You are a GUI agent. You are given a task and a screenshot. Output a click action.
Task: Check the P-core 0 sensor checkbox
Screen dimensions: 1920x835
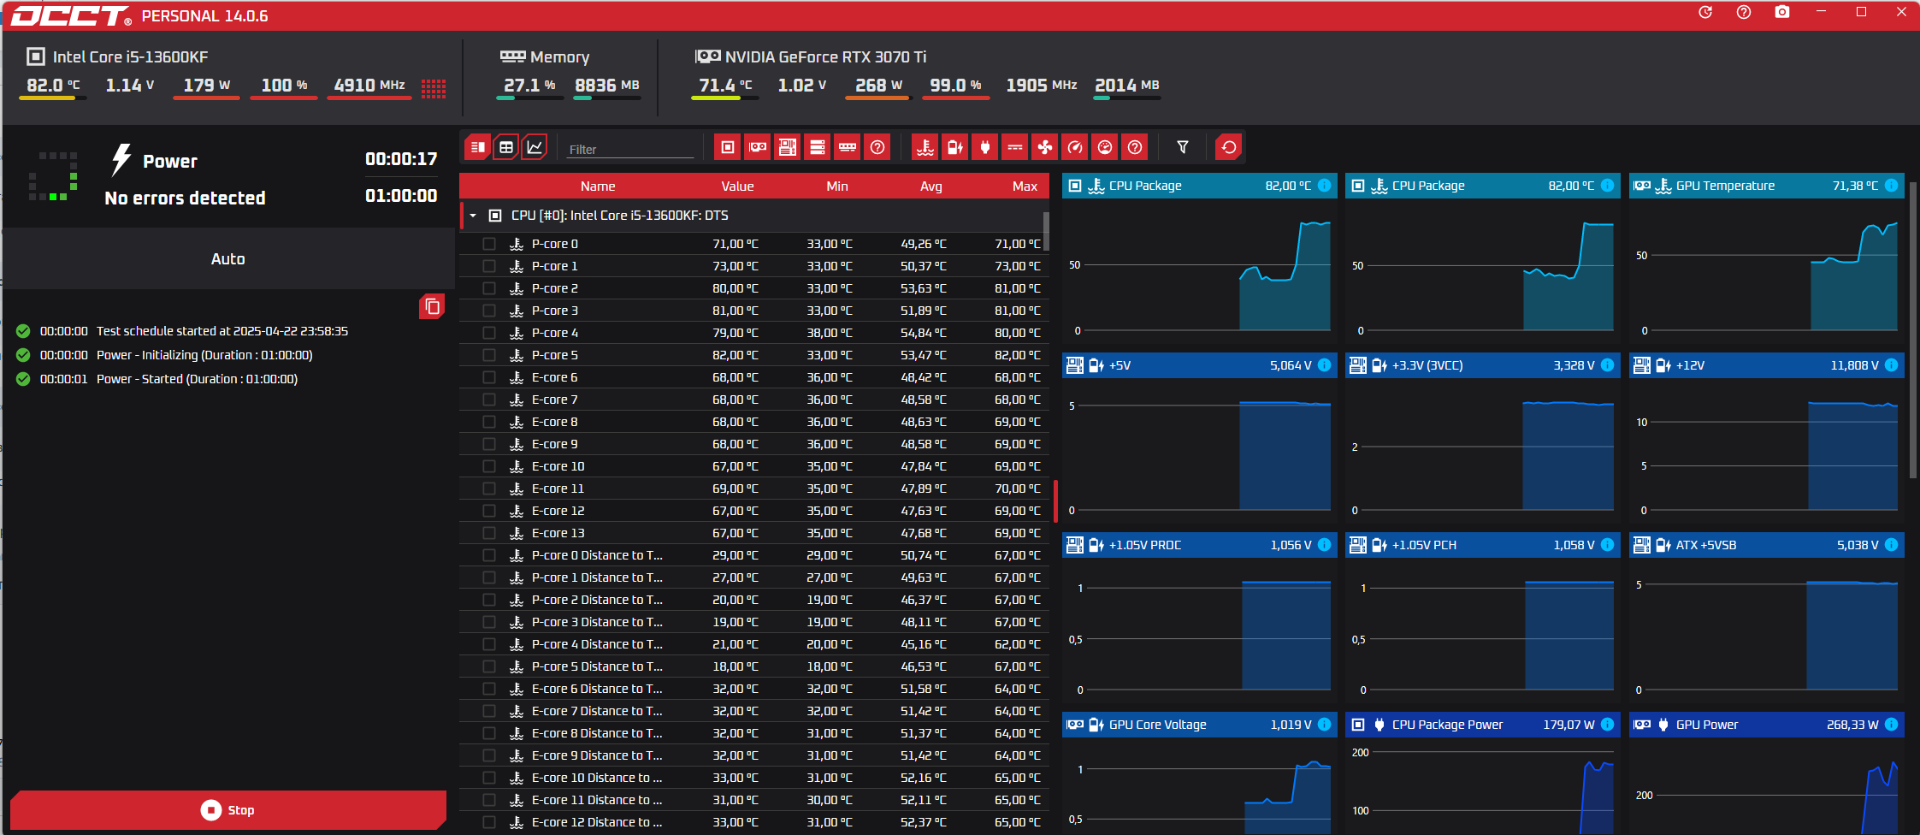point(489,244)
